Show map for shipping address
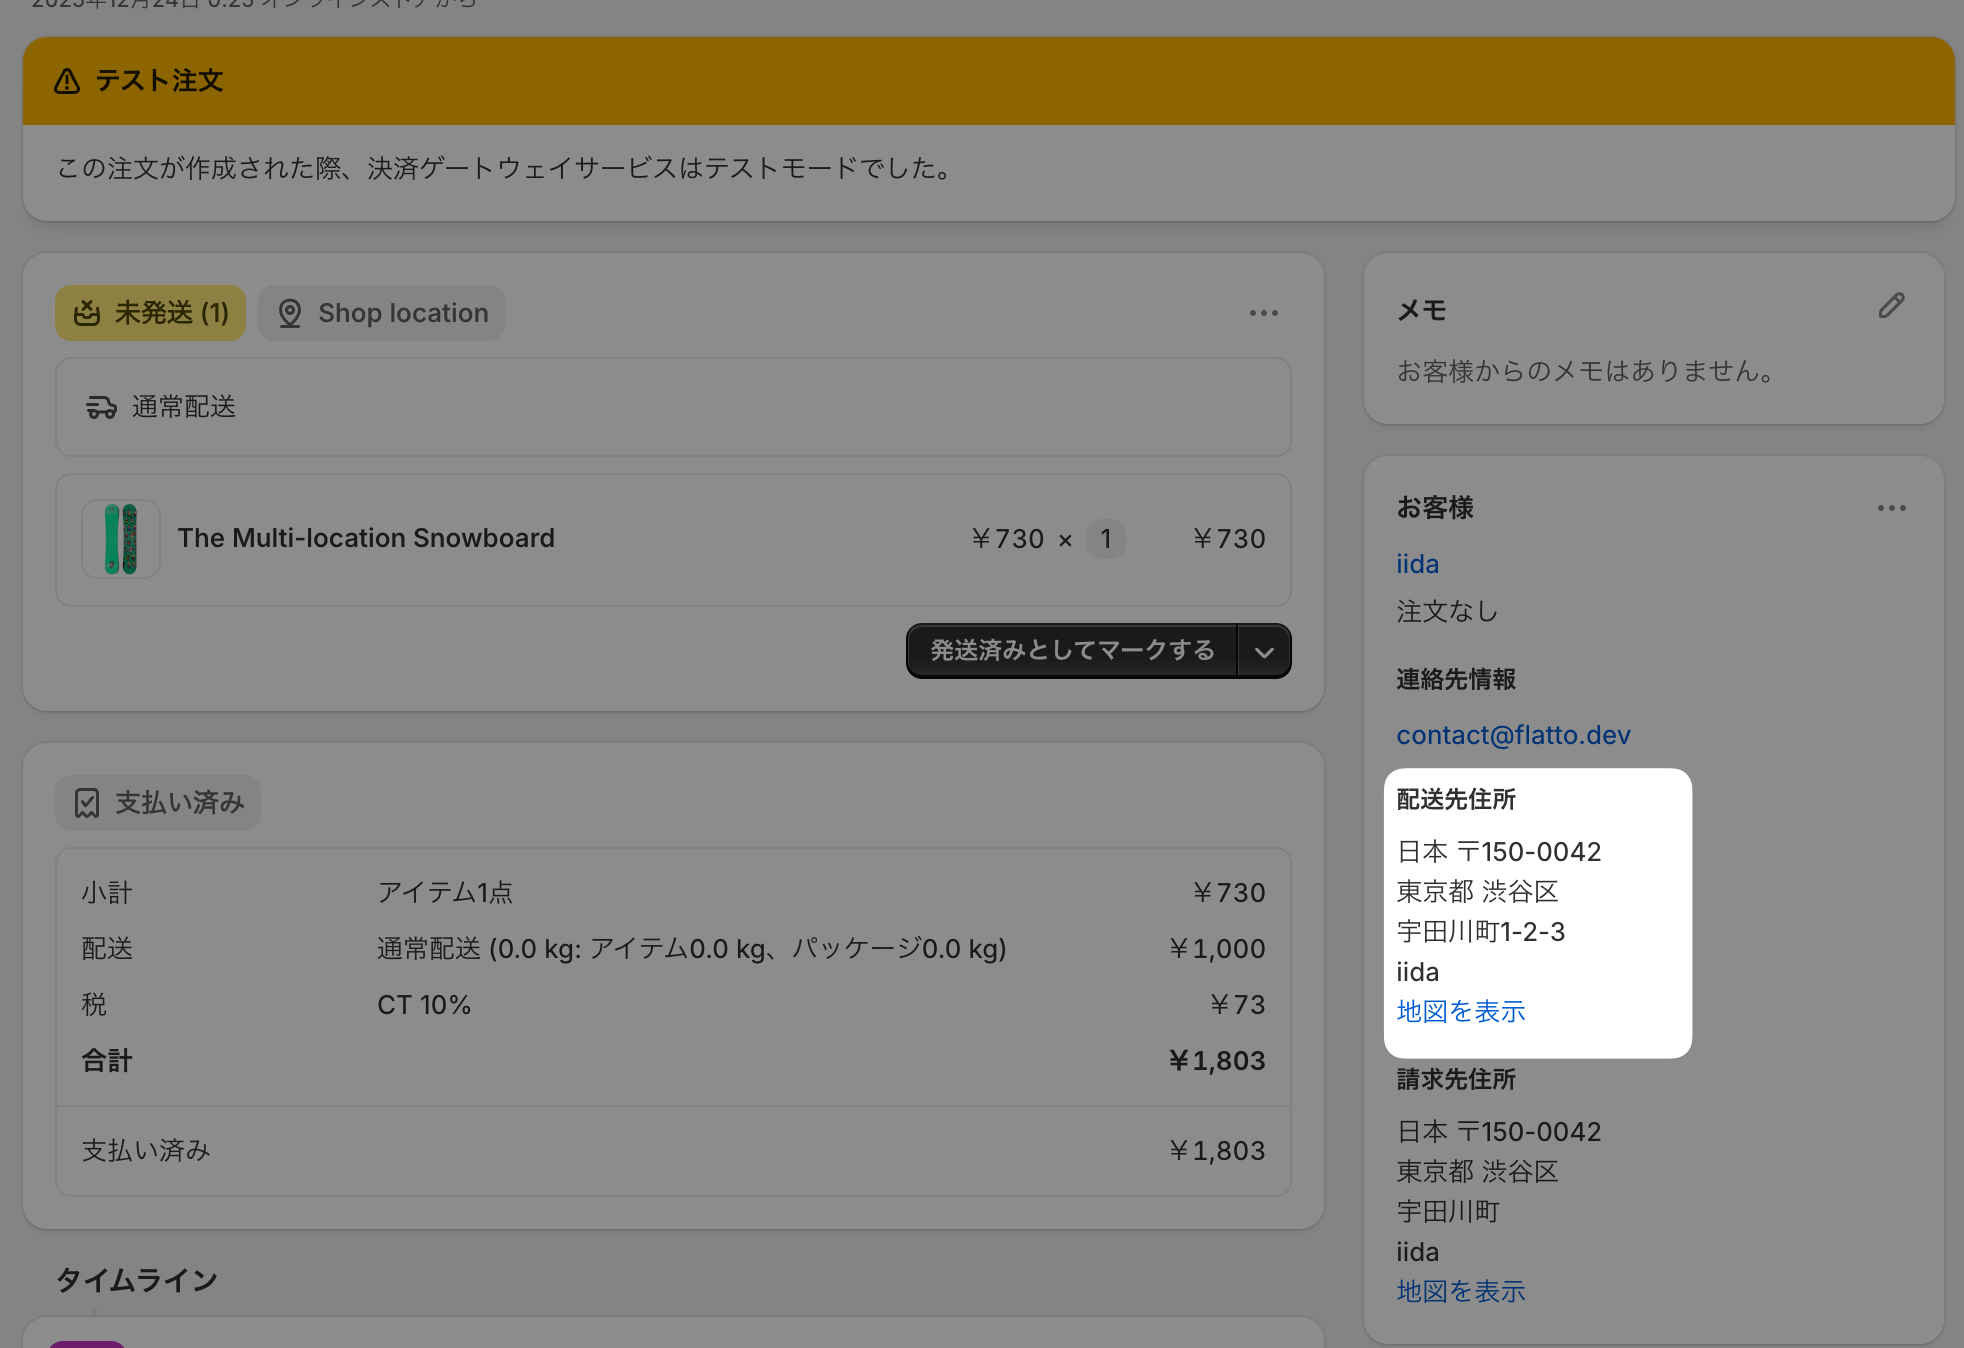Screen dimensions: 1964x1348 point(1460,1011)
